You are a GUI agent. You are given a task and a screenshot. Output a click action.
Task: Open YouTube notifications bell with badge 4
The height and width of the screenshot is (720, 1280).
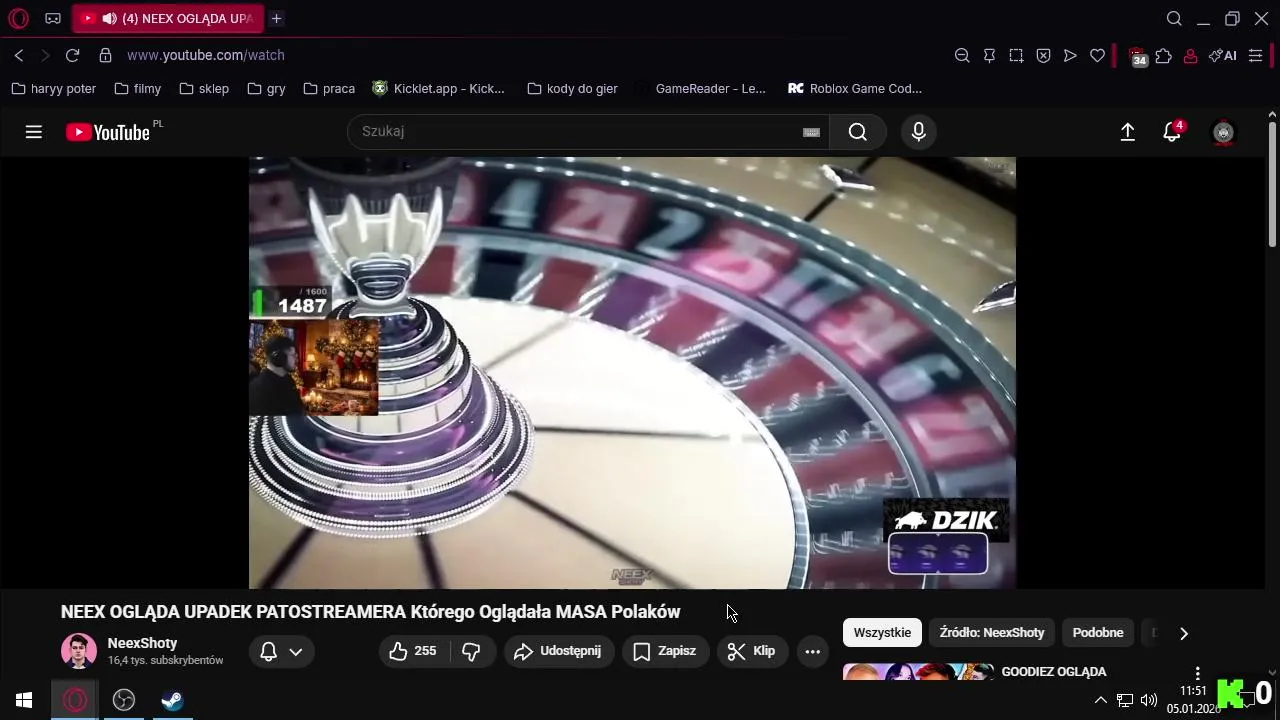click(1172, 132)
